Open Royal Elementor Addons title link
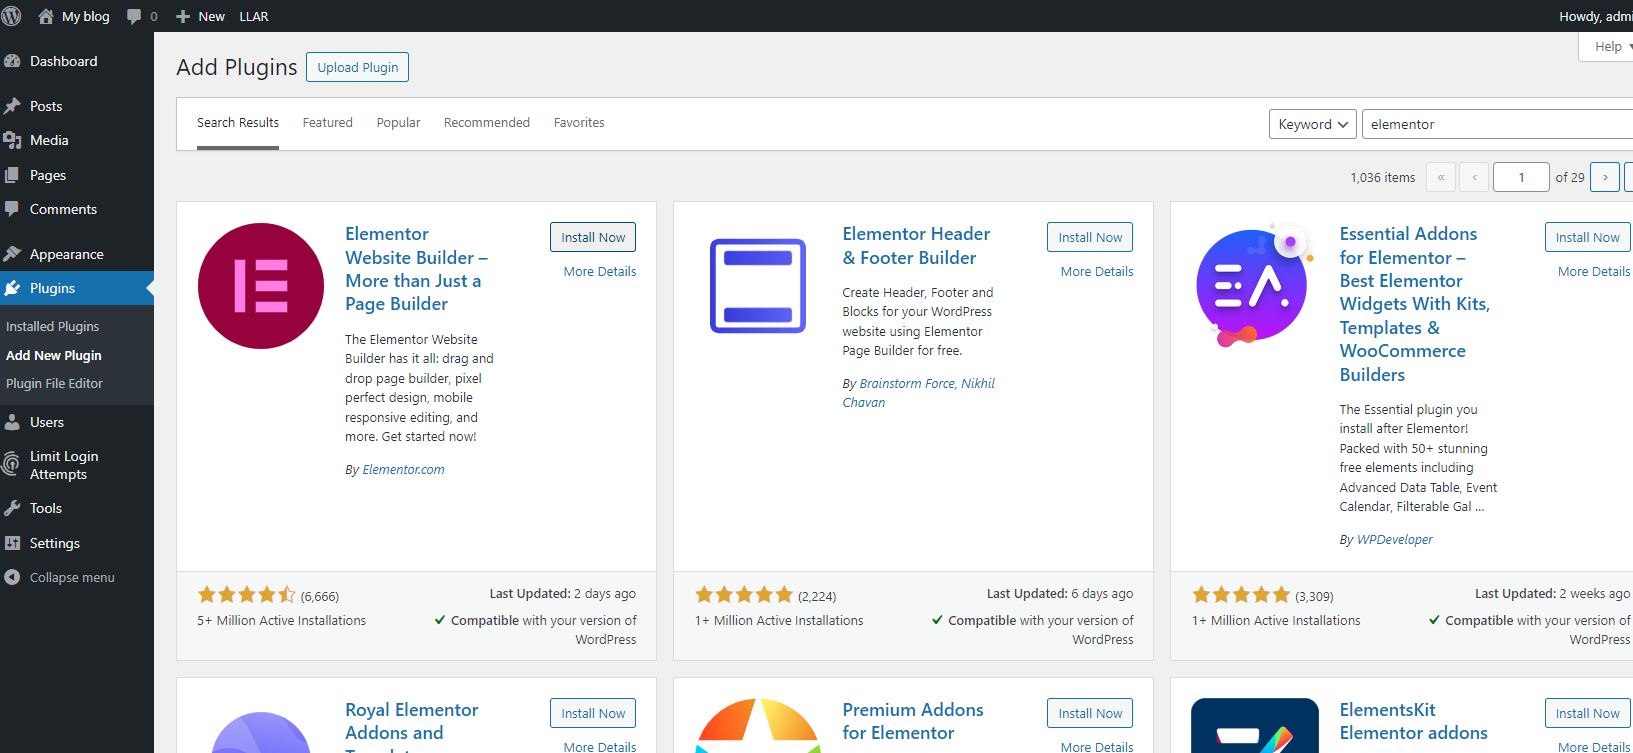The width and height of the screenshot is (1633, 753). click(x=412, y=727)
